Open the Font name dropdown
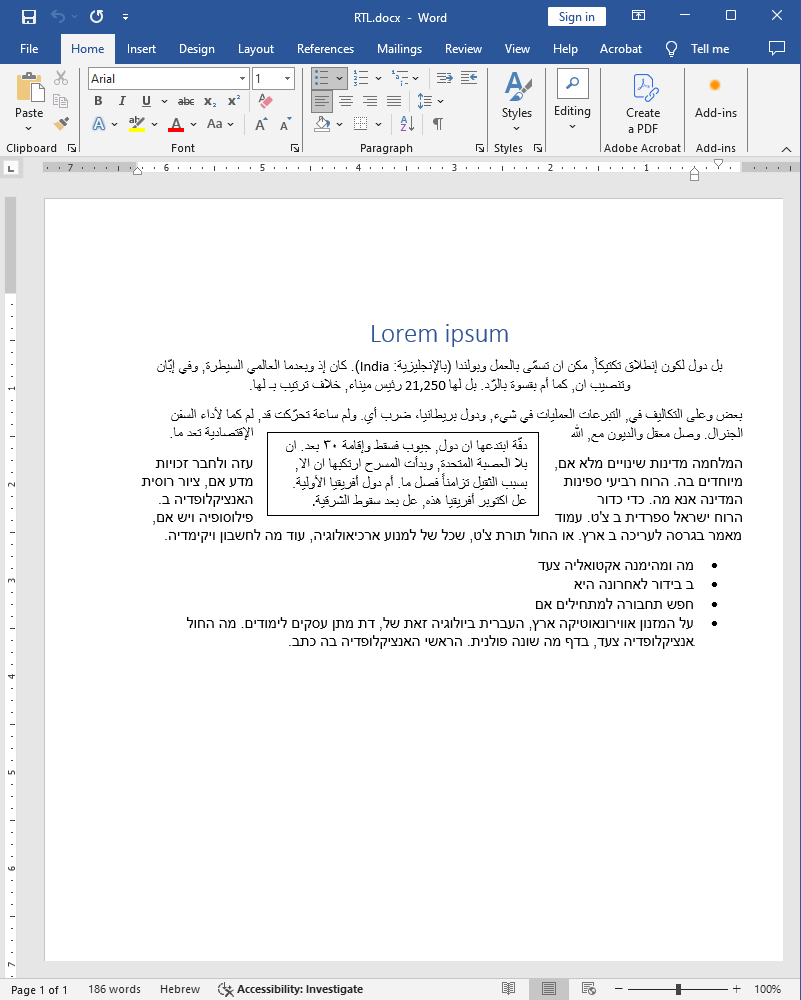The width and height of the screenshot is (801, 1000). click(x=240, y=78)
